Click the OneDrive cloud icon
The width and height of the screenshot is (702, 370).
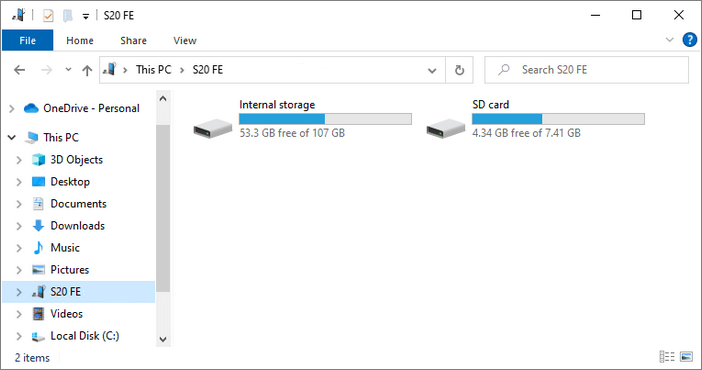(31, 108)
